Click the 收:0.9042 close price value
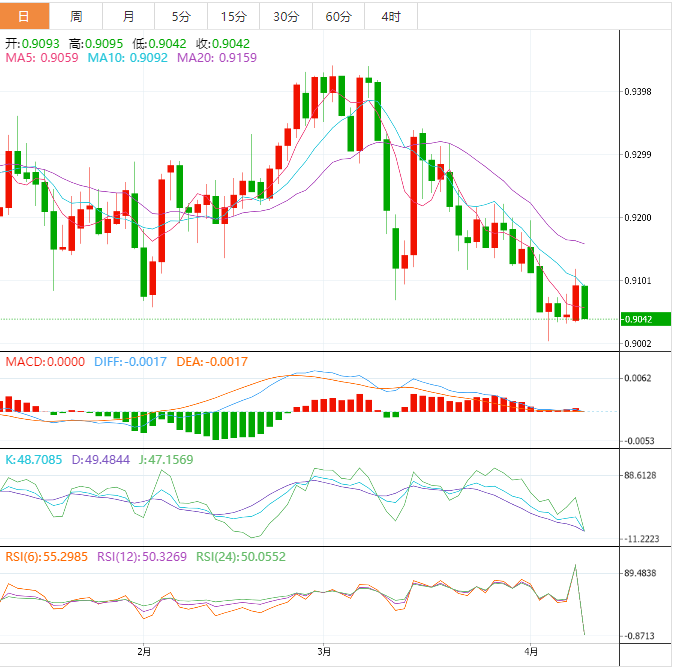 point(223,44)
